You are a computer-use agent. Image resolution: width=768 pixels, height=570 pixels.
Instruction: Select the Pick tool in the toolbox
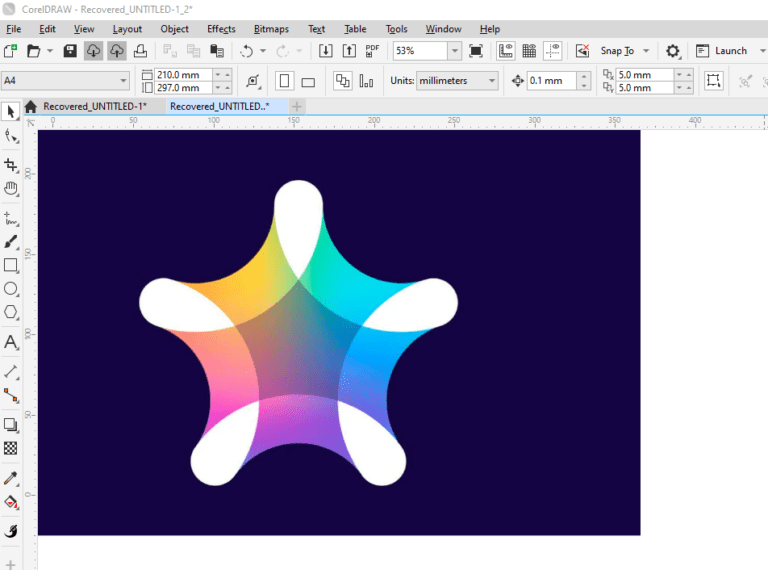(x=11, y=111)
